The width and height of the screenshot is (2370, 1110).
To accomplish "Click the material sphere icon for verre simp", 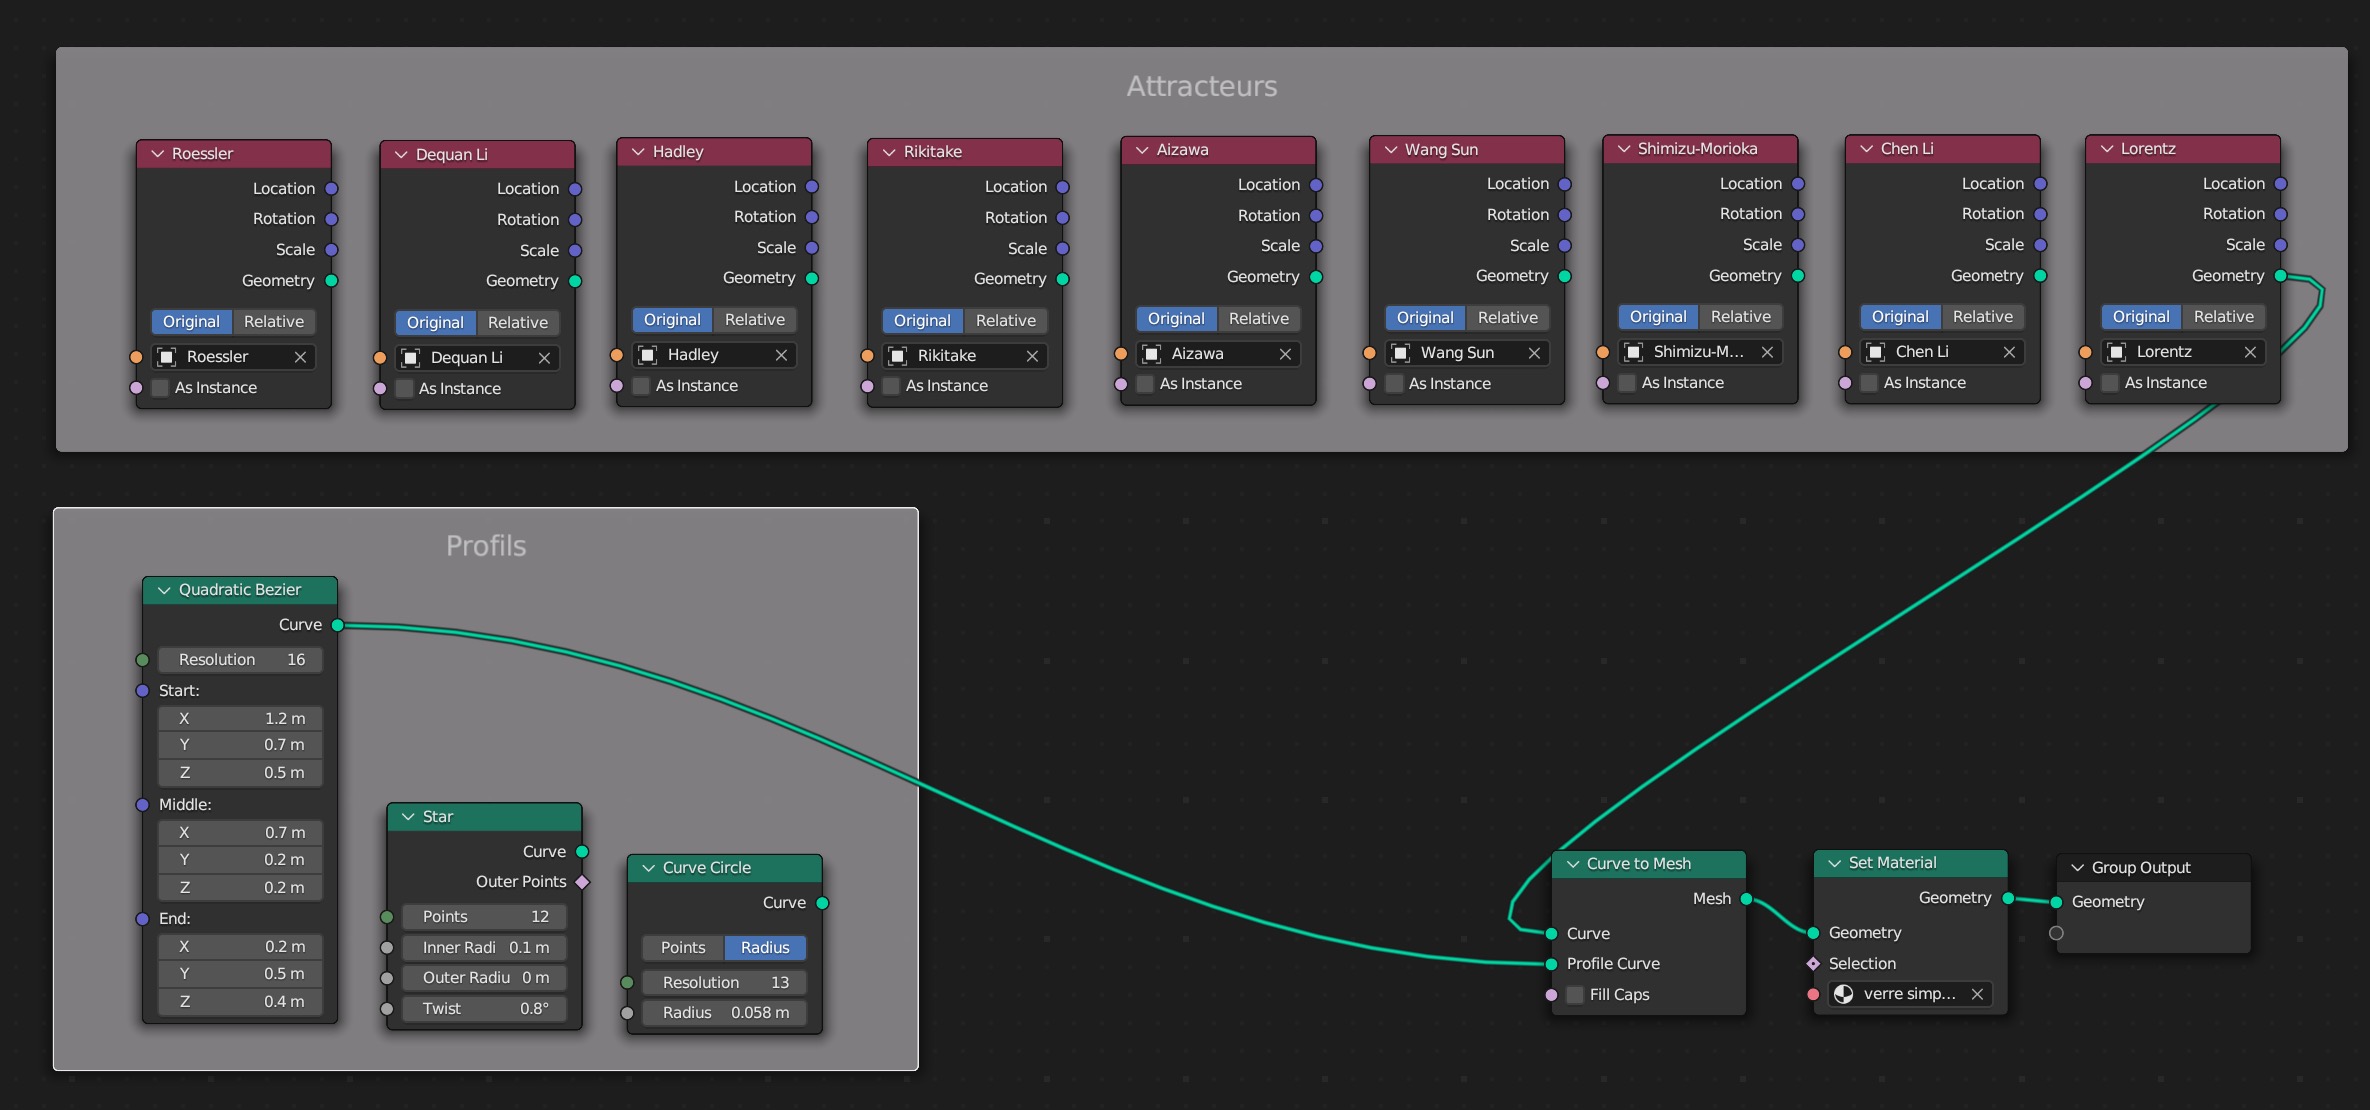I will coord(1843,994).
